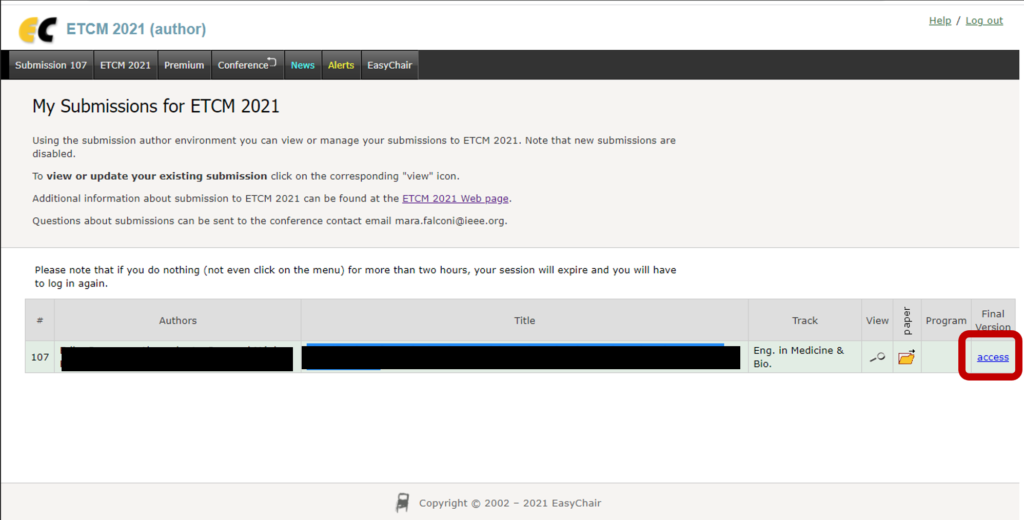Click the My Submissions for ETCM 2021 heading
Screen dimensions: 1024x520
click(x=156, y=106)
